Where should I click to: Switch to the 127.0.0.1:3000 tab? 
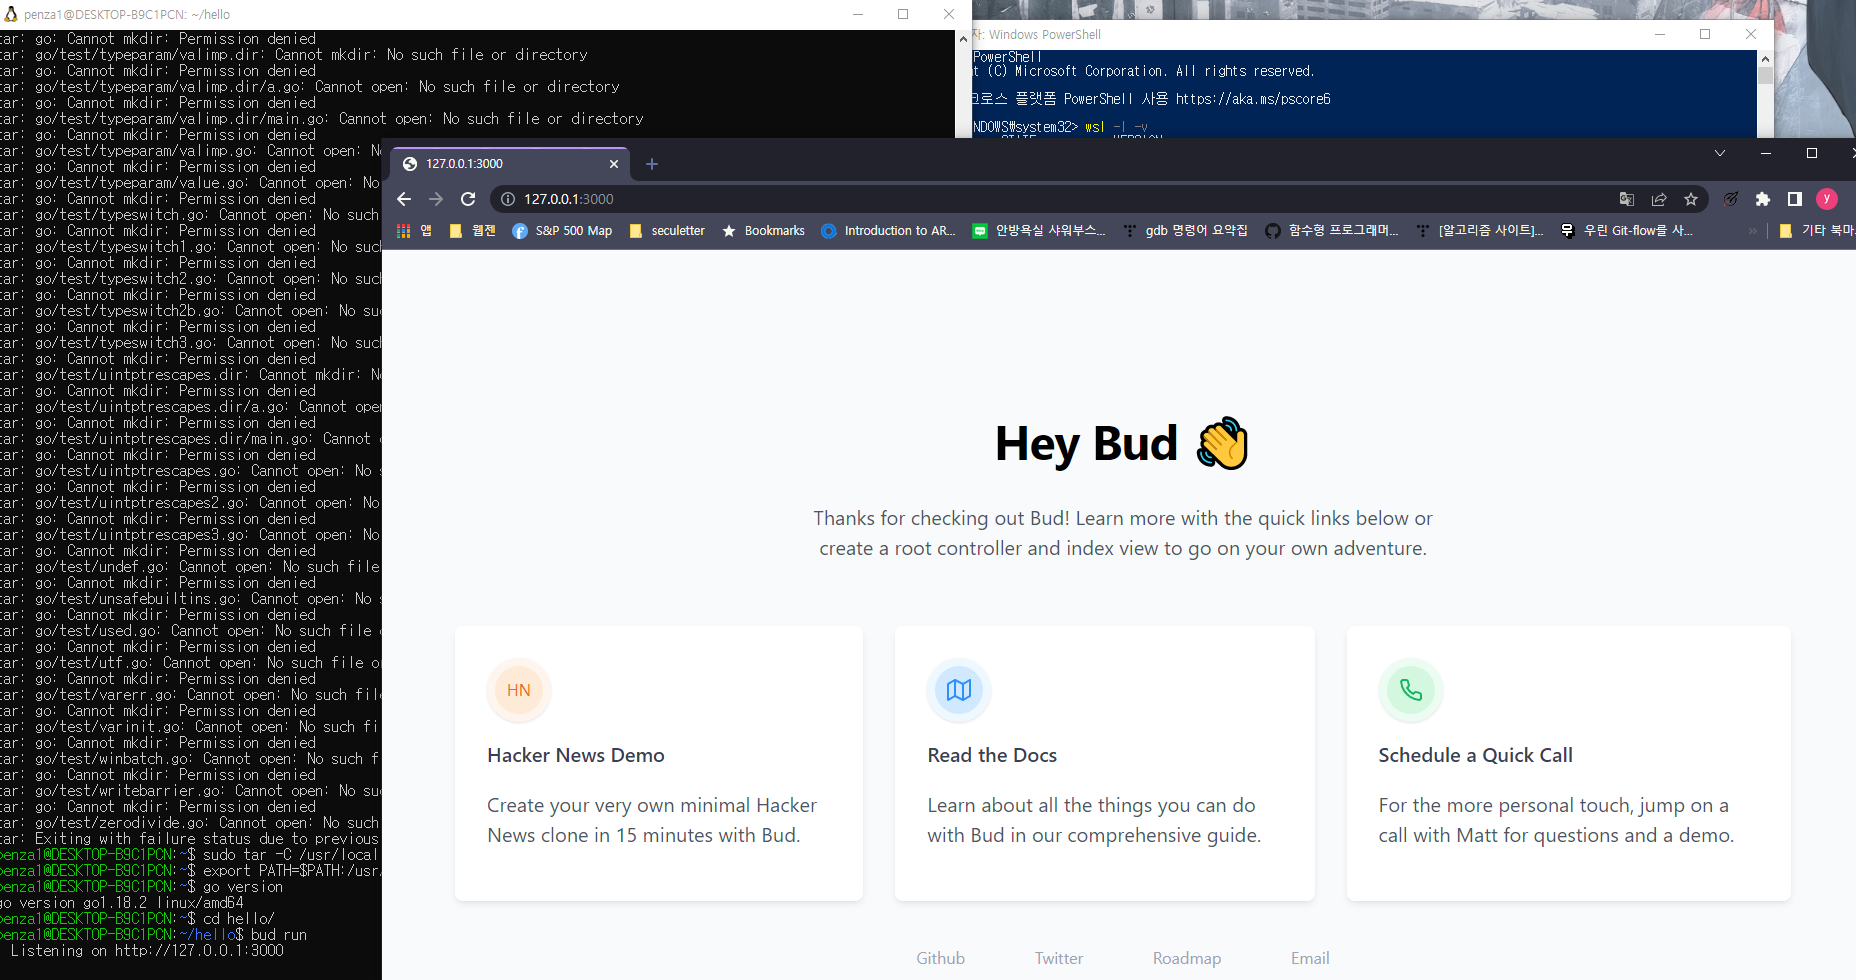point(500,163)
